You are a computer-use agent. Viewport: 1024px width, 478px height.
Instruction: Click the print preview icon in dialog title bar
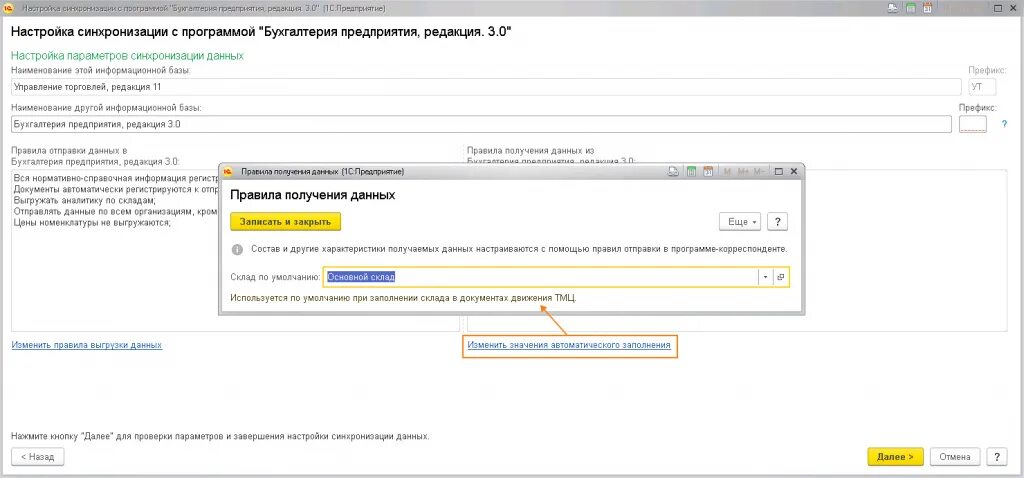674,172
